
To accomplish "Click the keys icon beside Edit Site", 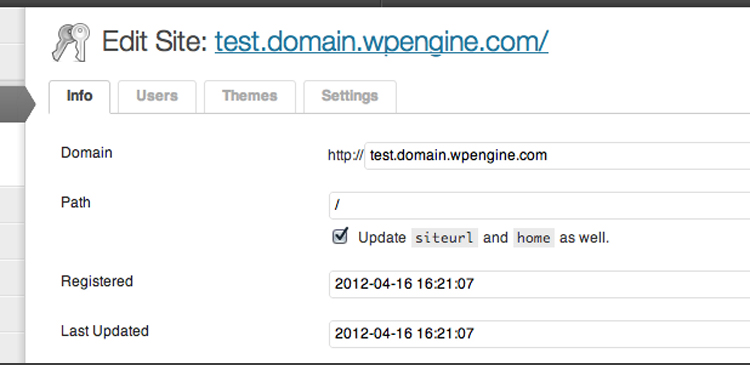I will (71, 42).
